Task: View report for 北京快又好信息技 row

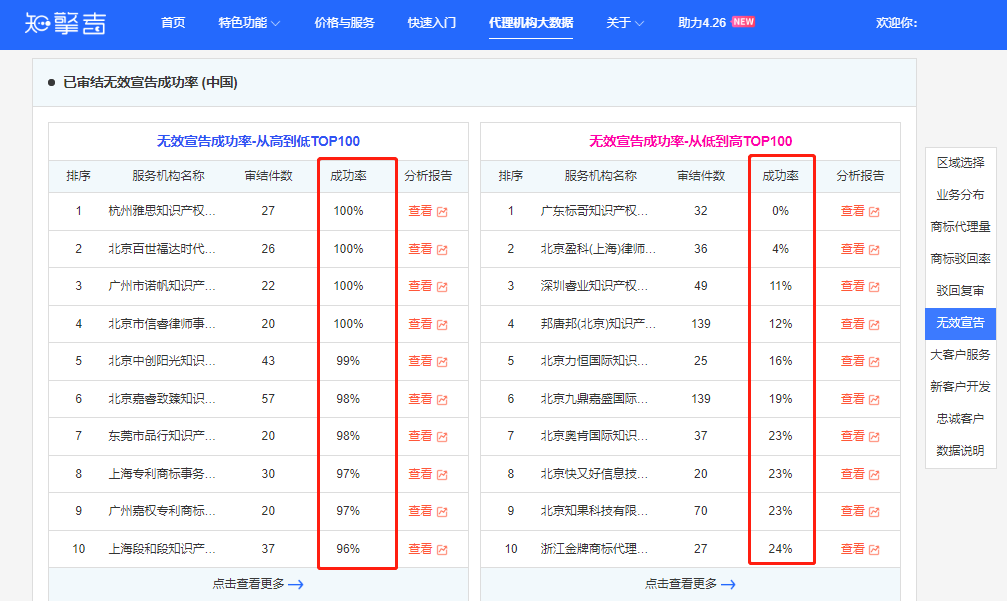Action: coord(860,474)
